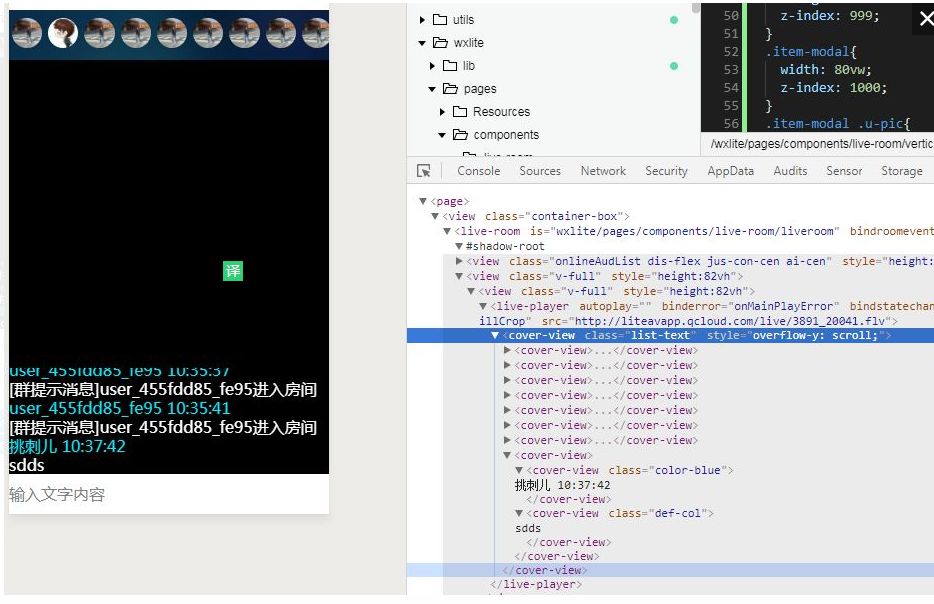Click the components open folder icon
Screen dimensions: 934x604
point(460,135)
